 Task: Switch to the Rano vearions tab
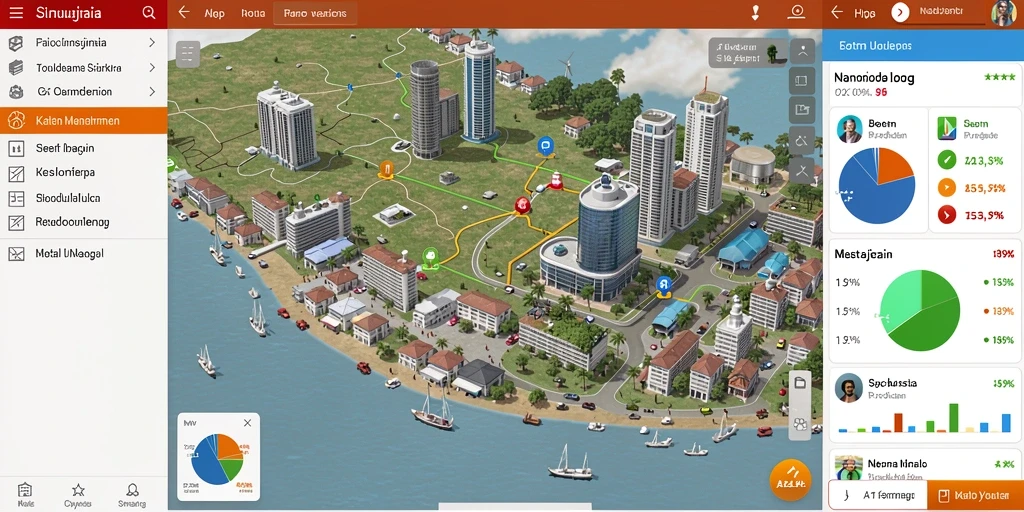pyautogui.click(x=315, y=13)
